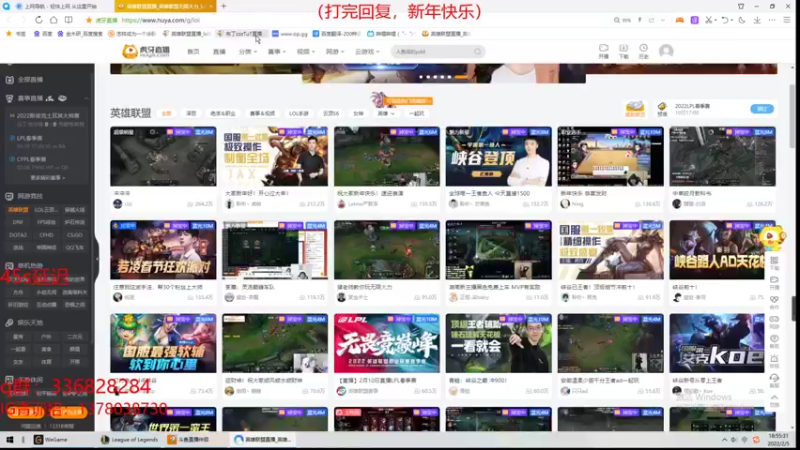Open the 历史 watch history clock icon

643,51
